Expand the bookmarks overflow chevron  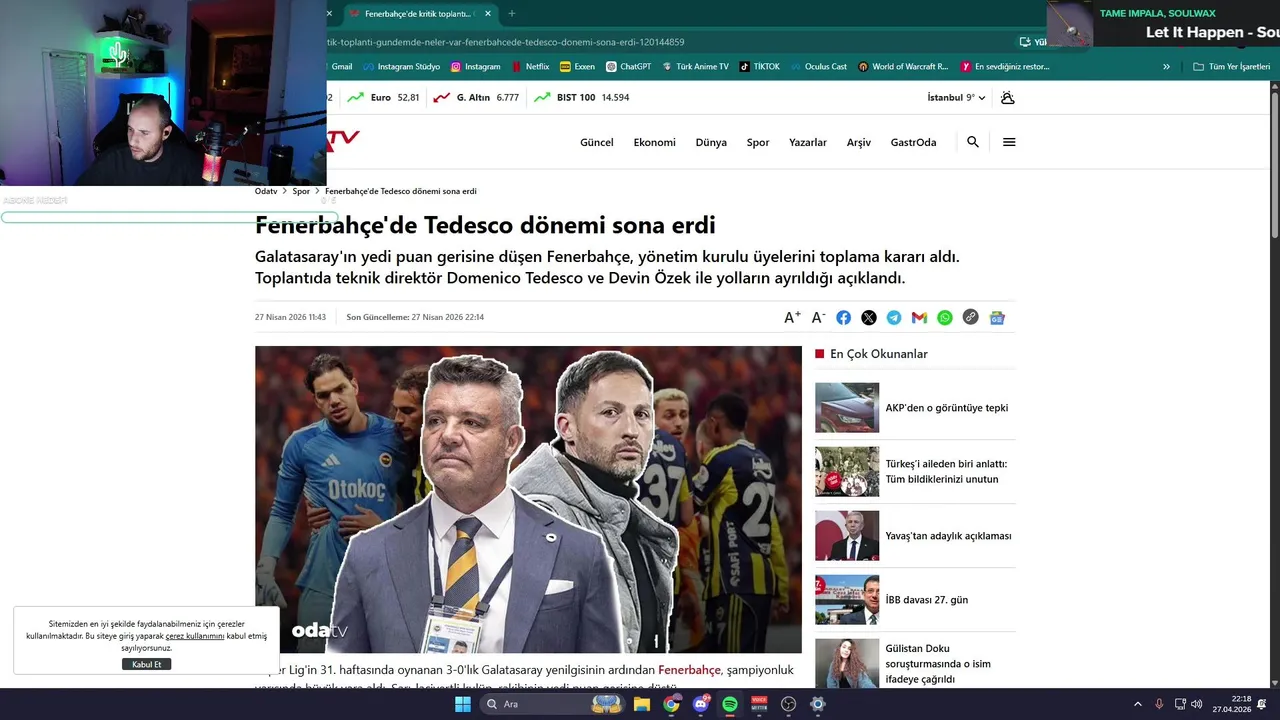tap(1166, 67)
